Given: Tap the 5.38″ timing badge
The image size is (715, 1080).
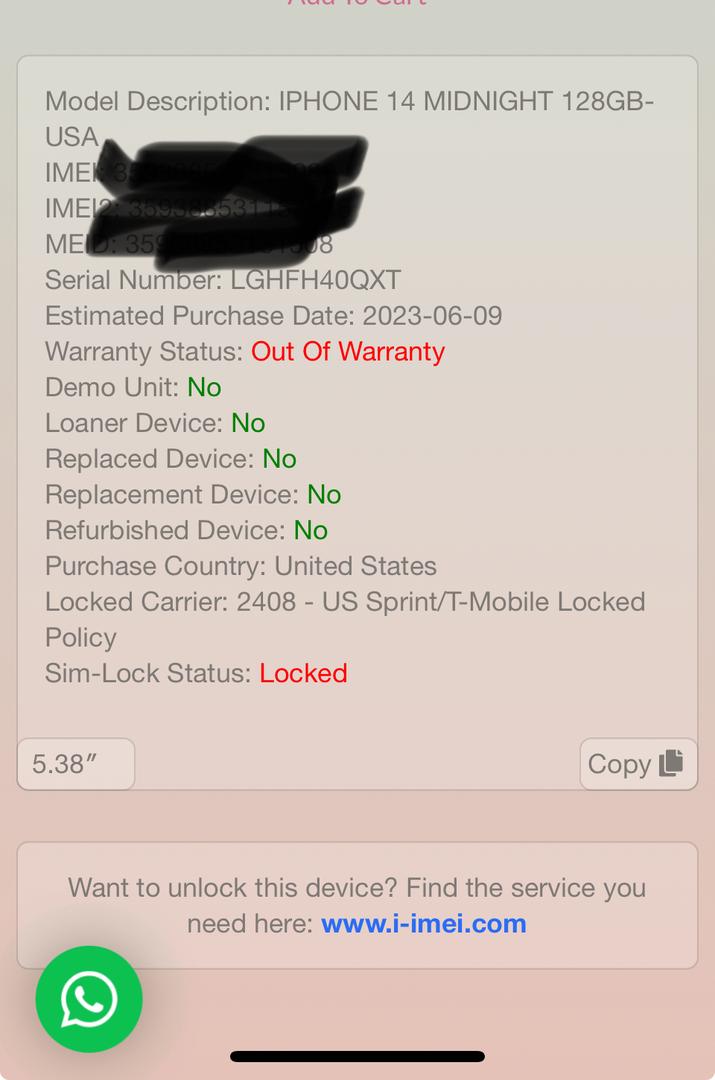Looking at the screenshot, I should point(76,764).
